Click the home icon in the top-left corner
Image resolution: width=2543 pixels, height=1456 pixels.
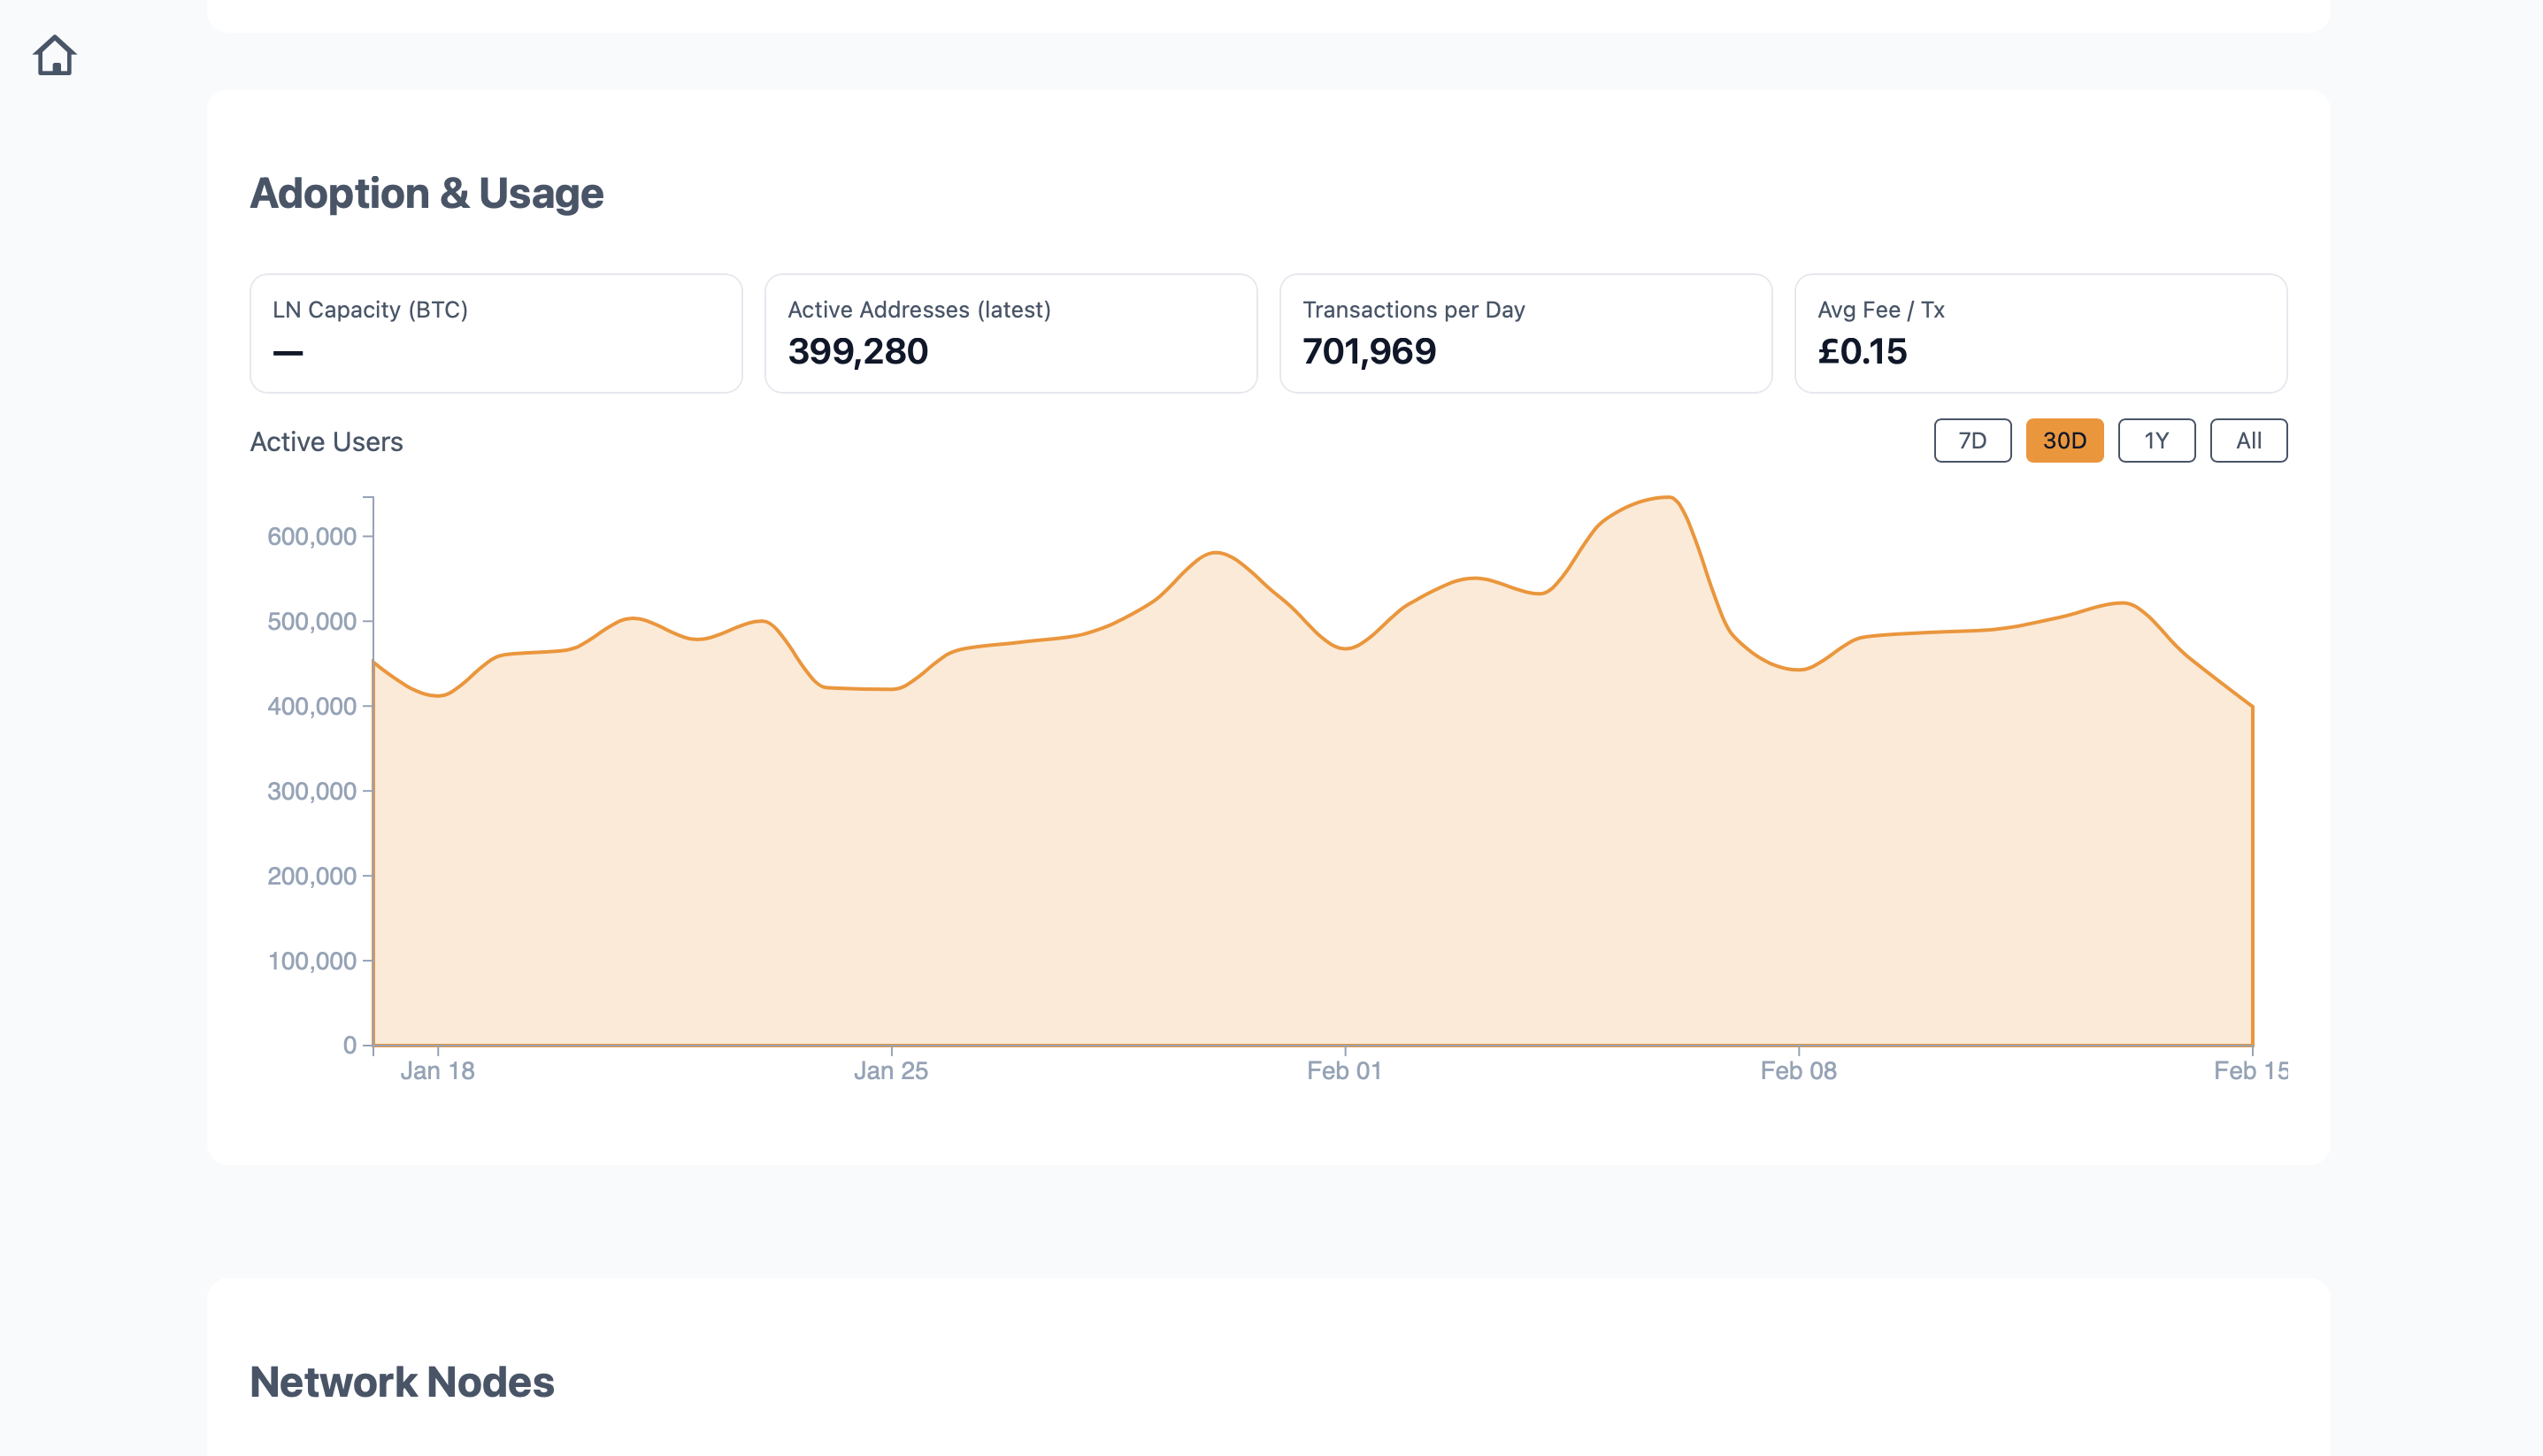pyautogui.click(x=55, y=55)
